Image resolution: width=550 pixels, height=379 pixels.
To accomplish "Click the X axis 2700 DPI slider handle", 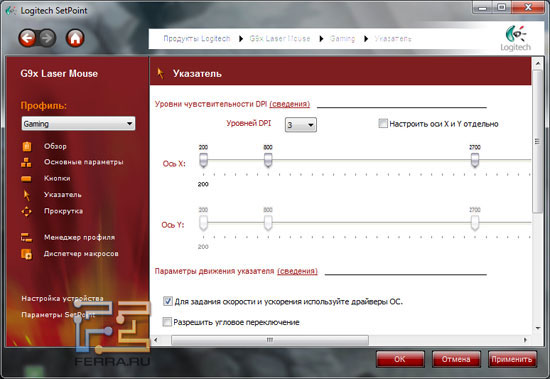I will 475,160.
